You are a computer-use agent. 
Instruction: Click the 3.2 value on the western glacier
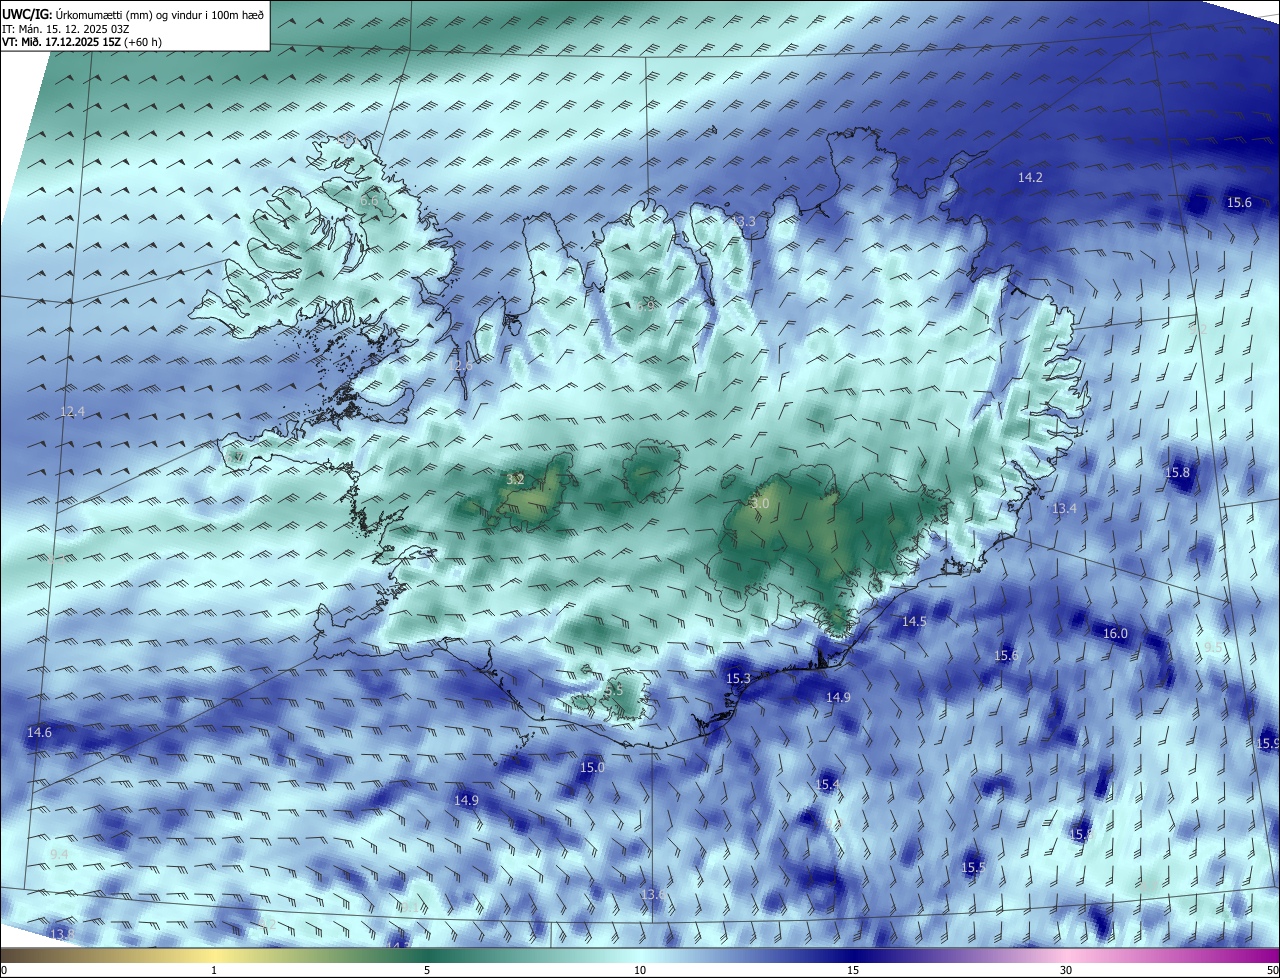515,480
